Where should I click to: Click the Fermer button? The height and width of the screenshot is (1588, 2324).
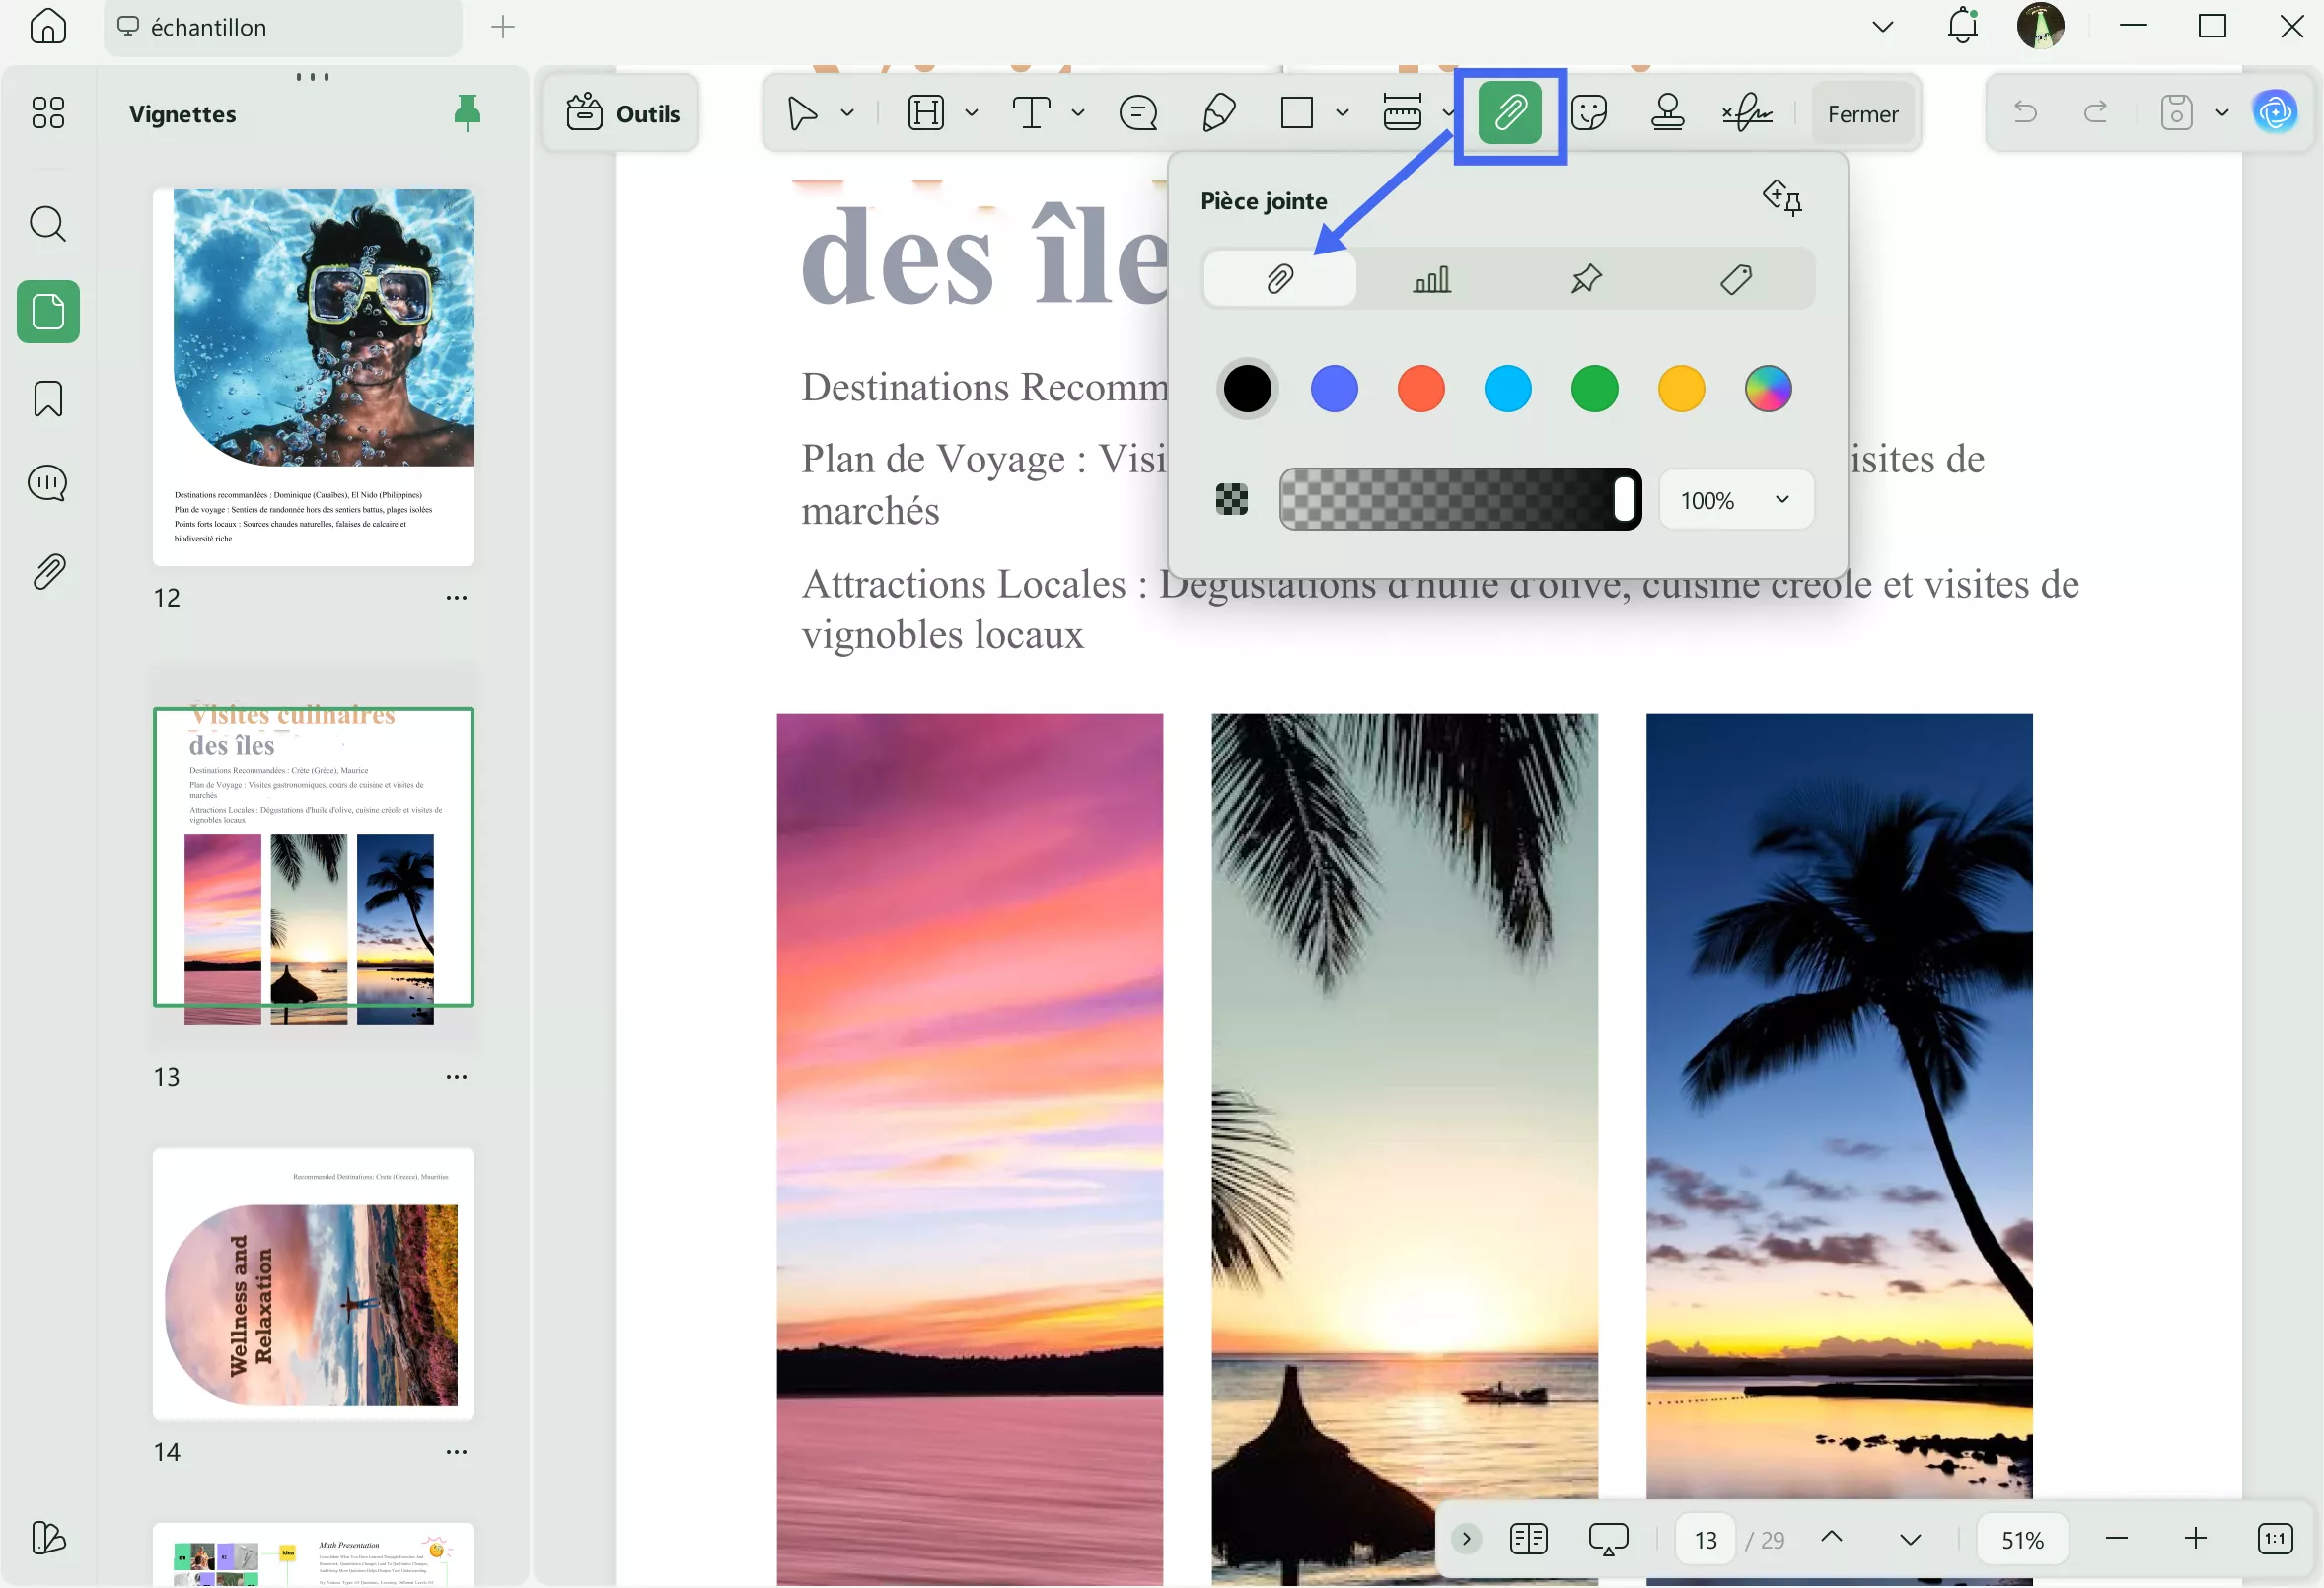[1862, 114]
